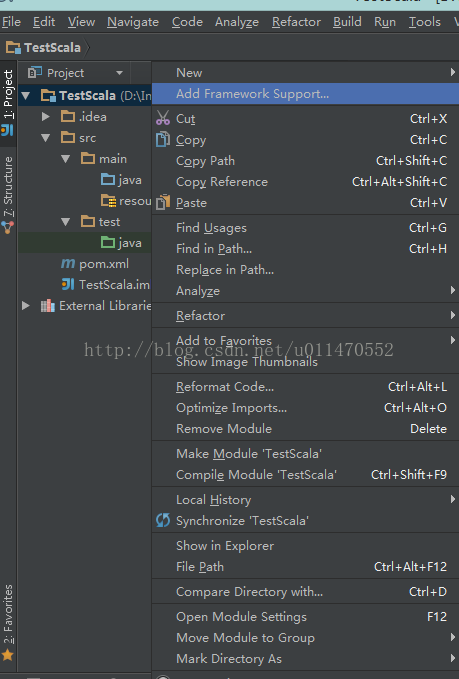Open Move Module to Group submenu
The image size is (459, 679).
[x=305, y=637]
